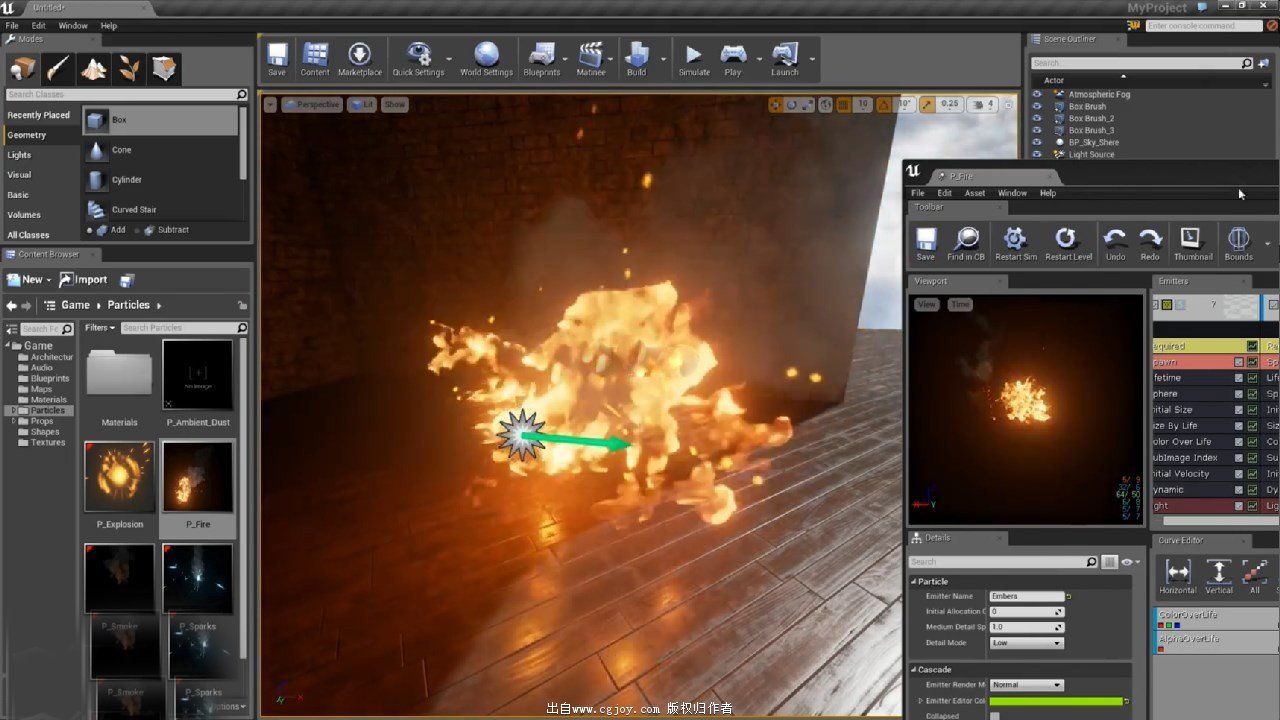
Task: Select Geometry Editing mode icon
Action: pyautogui.click(x=164, y=68)
